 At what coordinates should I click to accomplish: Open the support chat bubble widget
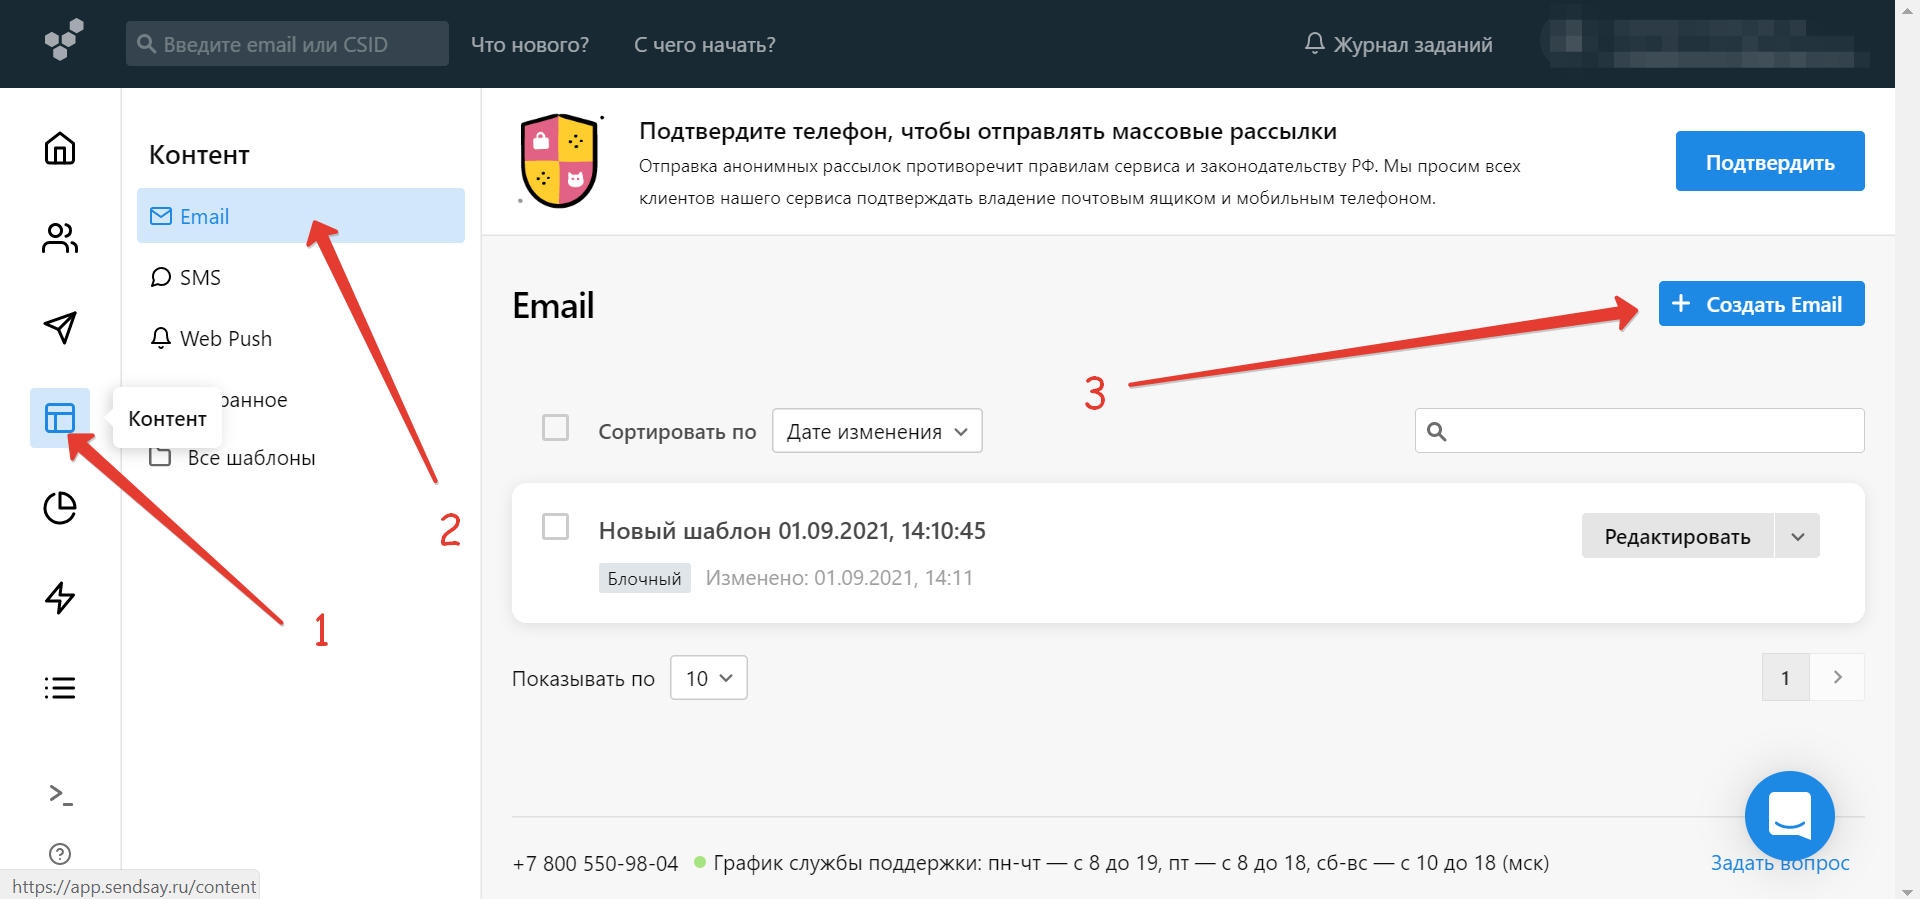(1789, 815)
